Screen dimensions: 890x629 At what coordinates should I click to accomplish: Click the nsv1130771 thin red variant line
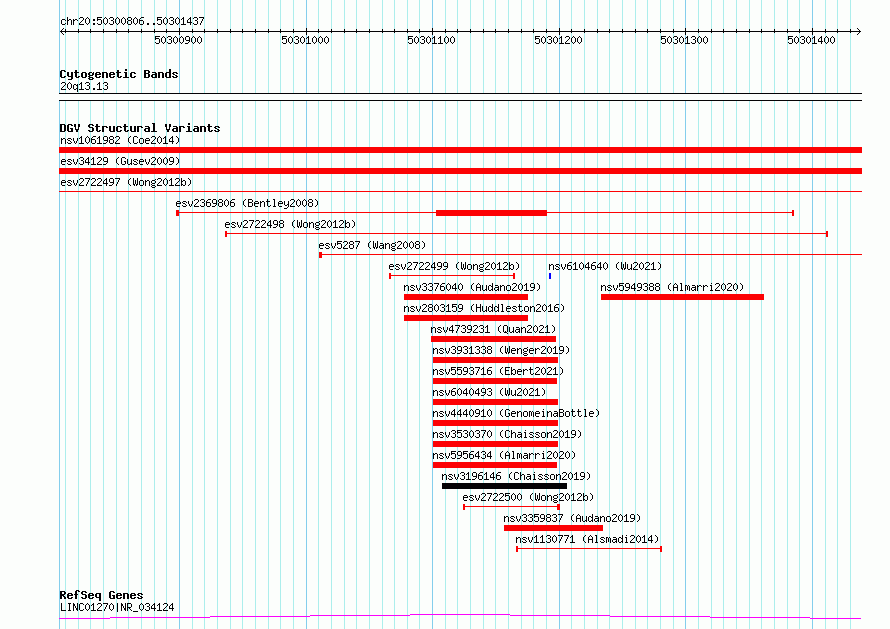click(x=589, y=549)
